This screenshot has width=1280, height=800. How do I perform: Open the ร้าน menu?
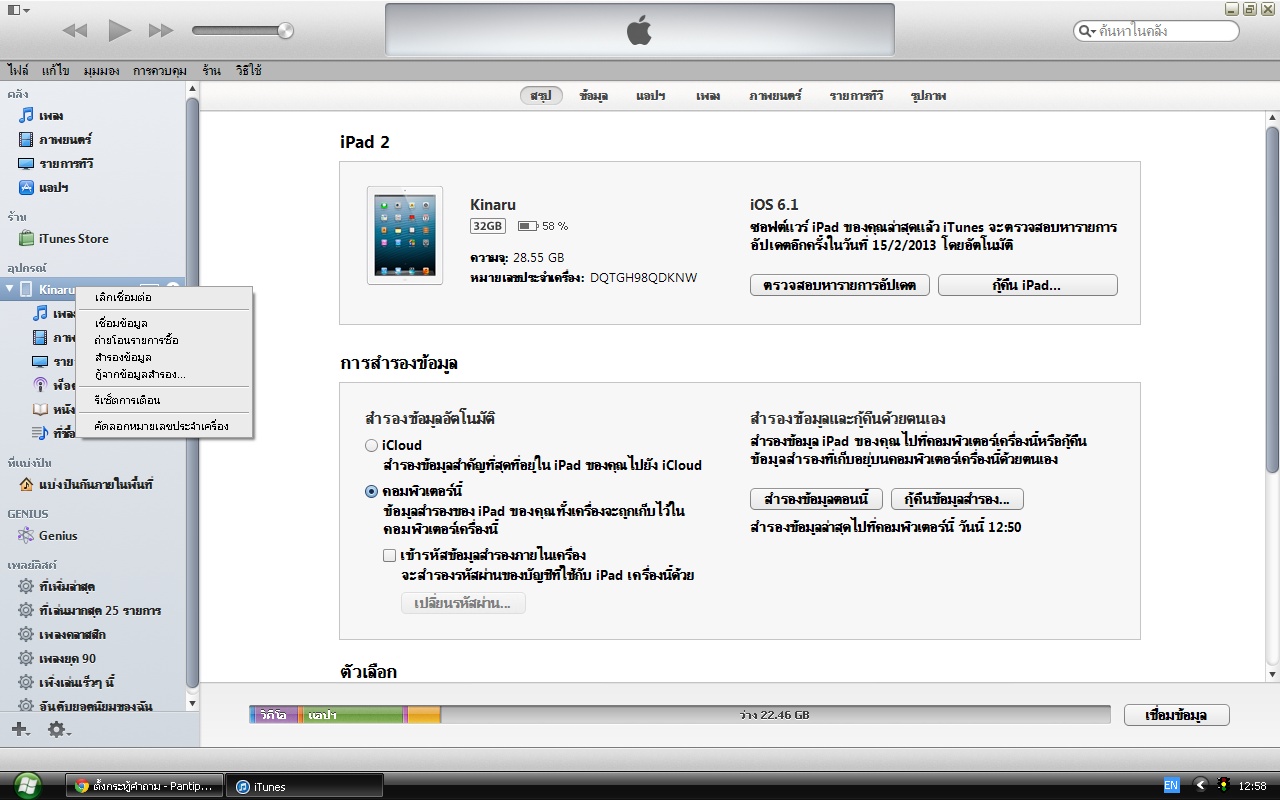tap(211, 71)
